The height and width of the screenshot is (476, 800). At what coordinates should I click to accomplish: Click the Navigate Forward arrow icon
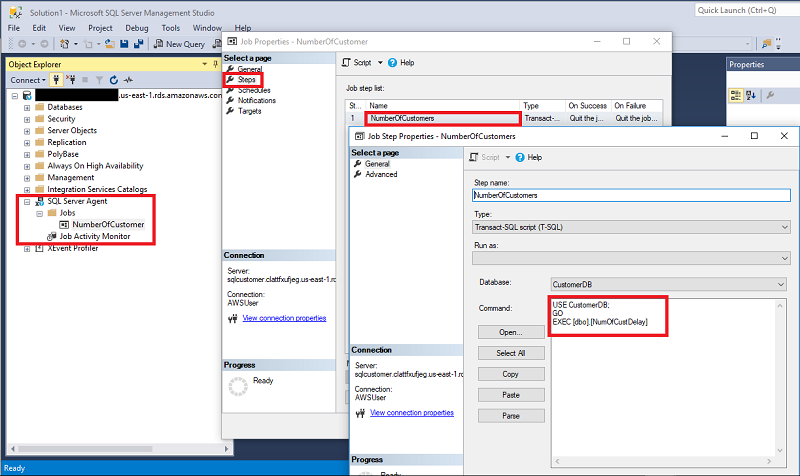[x=44, y=44]
